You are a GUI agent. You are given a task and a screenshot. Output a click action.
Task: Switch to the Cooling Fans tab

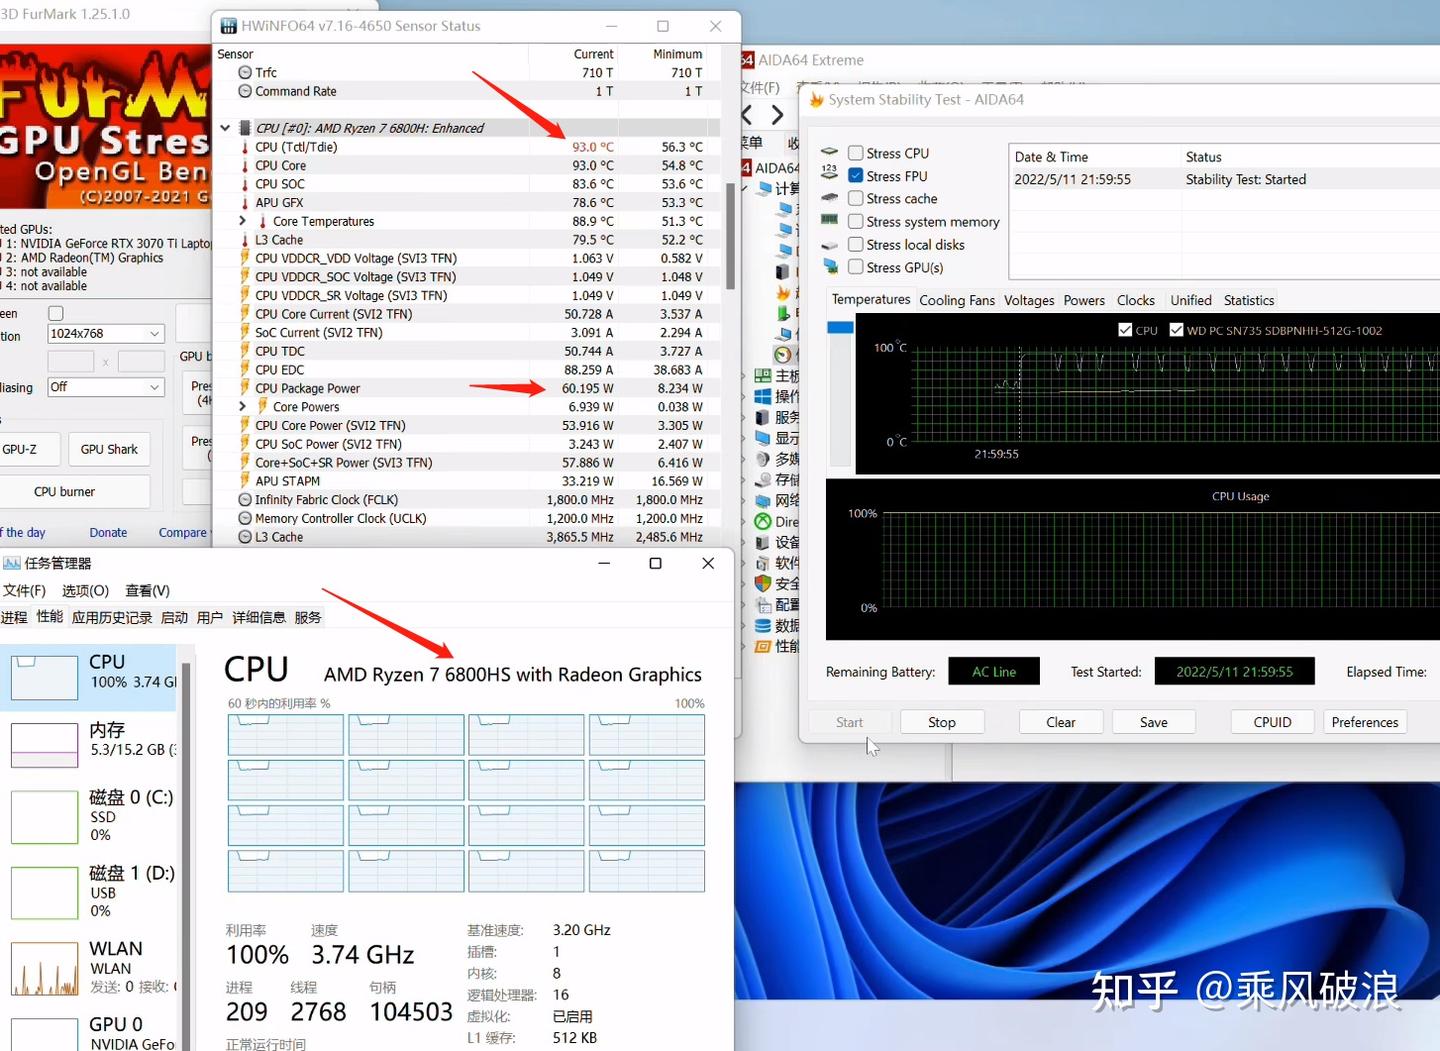click(957, 300)
